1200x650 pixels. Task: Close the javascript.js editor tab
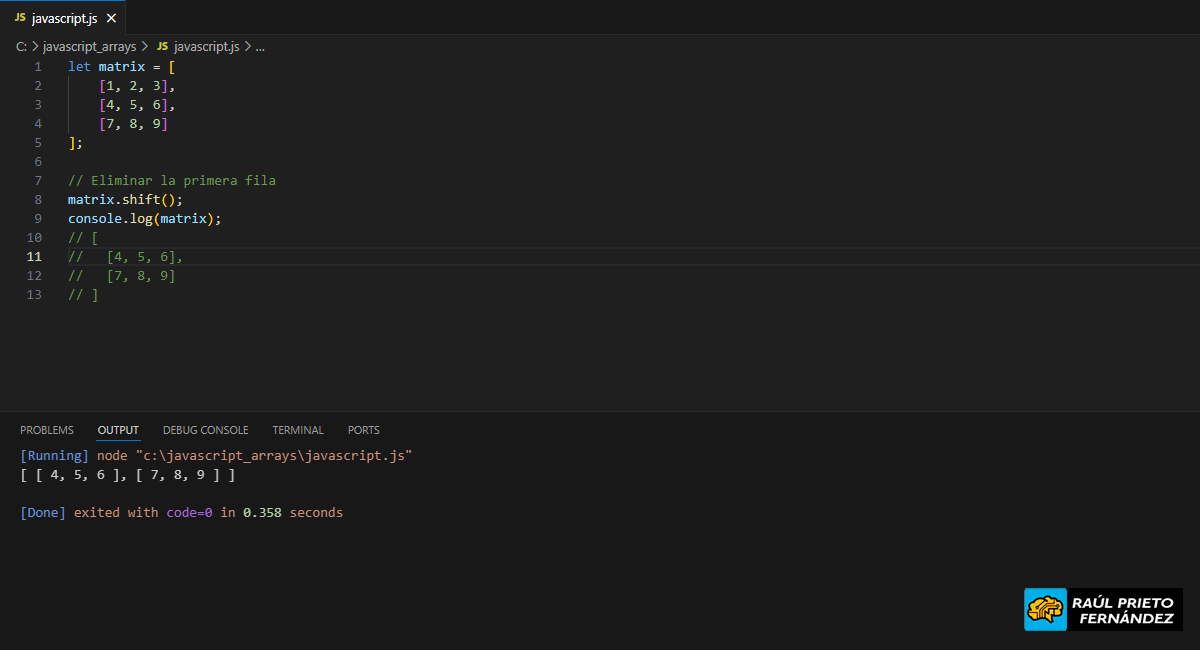(x=111, y=19)
